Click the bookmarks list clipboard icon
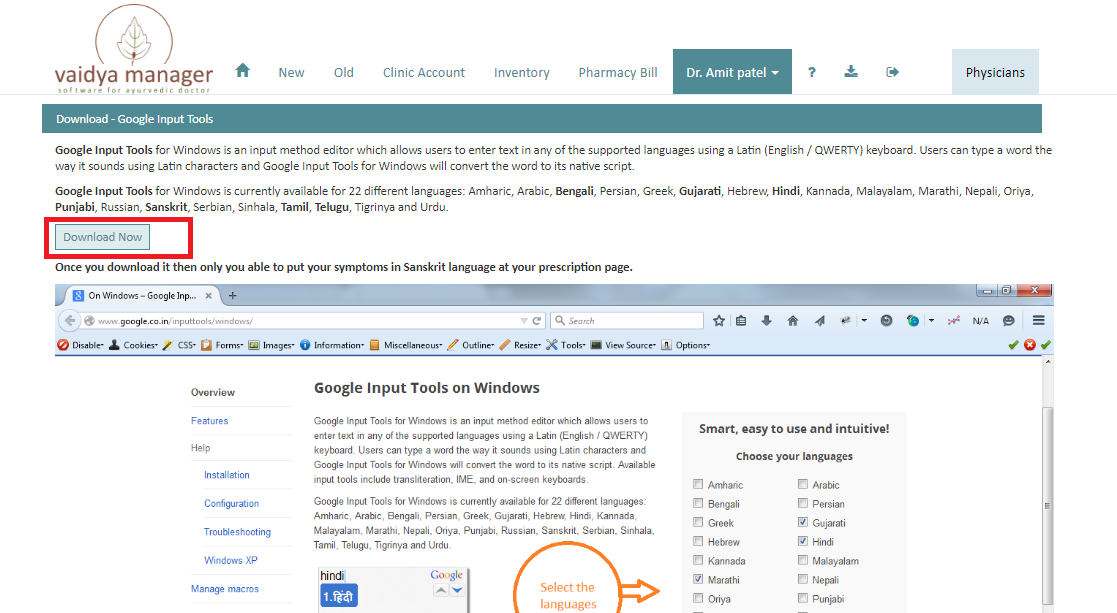1117x613 pixels. [x=741, y=321]
